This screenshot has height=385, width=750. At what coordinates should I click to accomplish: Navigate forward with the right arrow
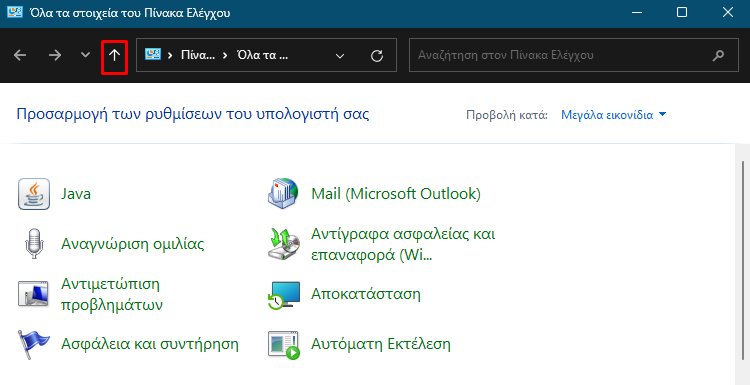55,55
